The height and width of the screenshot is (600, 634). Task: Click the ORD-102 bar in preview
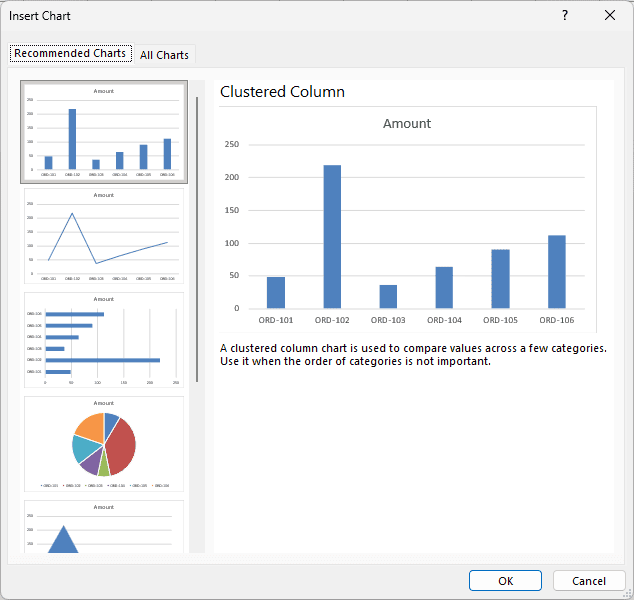(332, 237)
